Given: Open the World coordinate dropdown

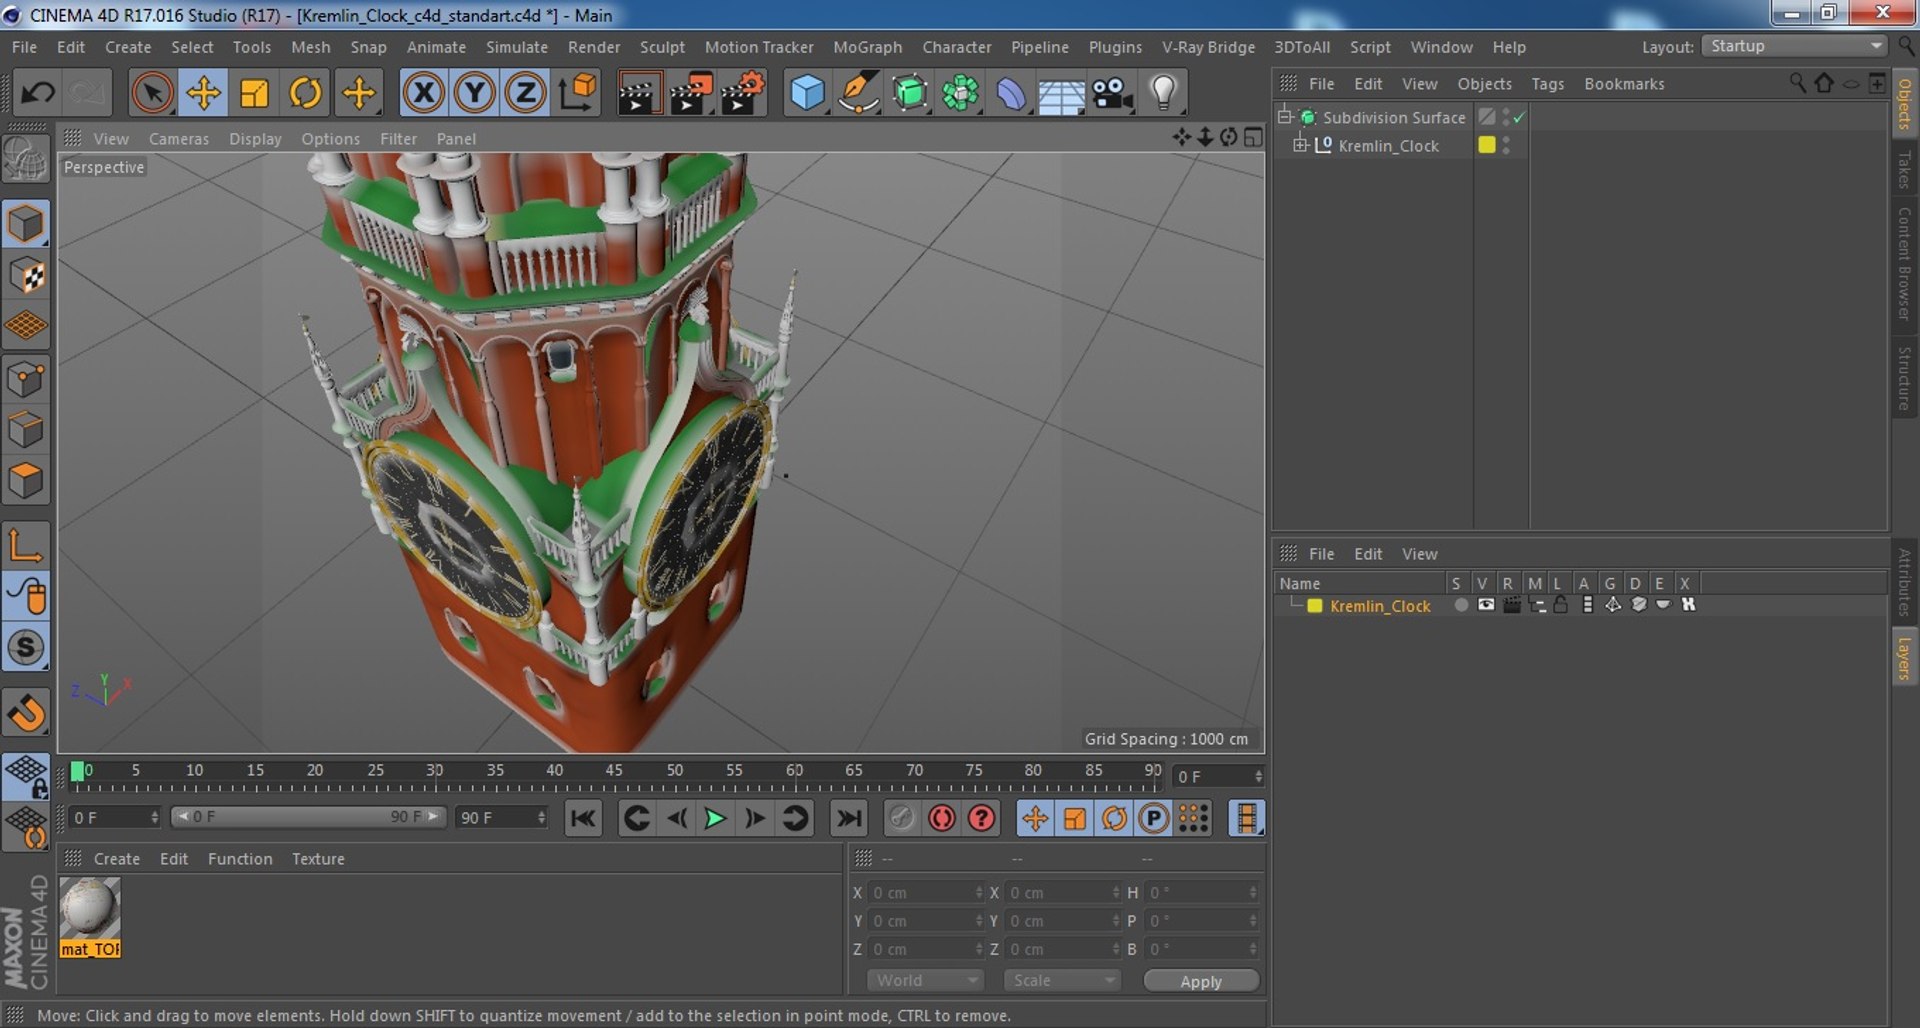Looking at the screenshot, I should point(925,980).
